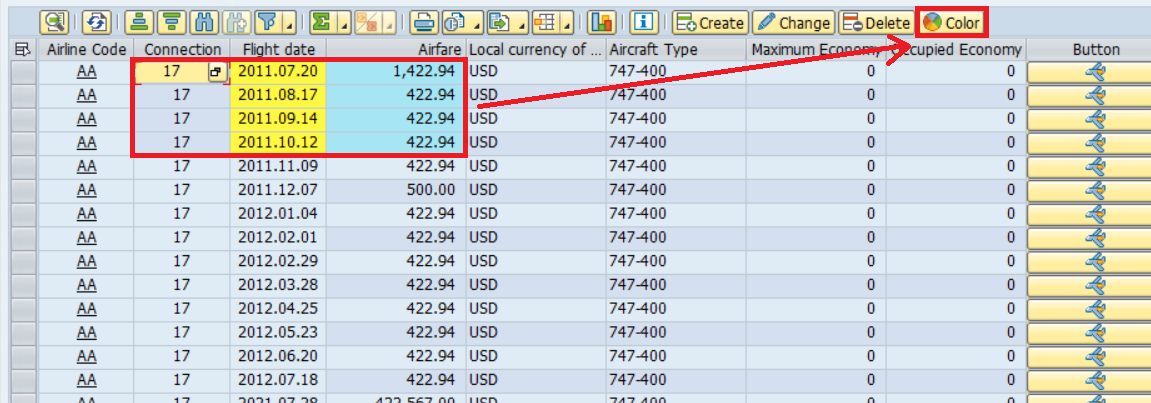Image resolution: width=1151 pixels, height=403 pixels.
Task: Click the Export toolbar icon
Action: click(500, 23)
